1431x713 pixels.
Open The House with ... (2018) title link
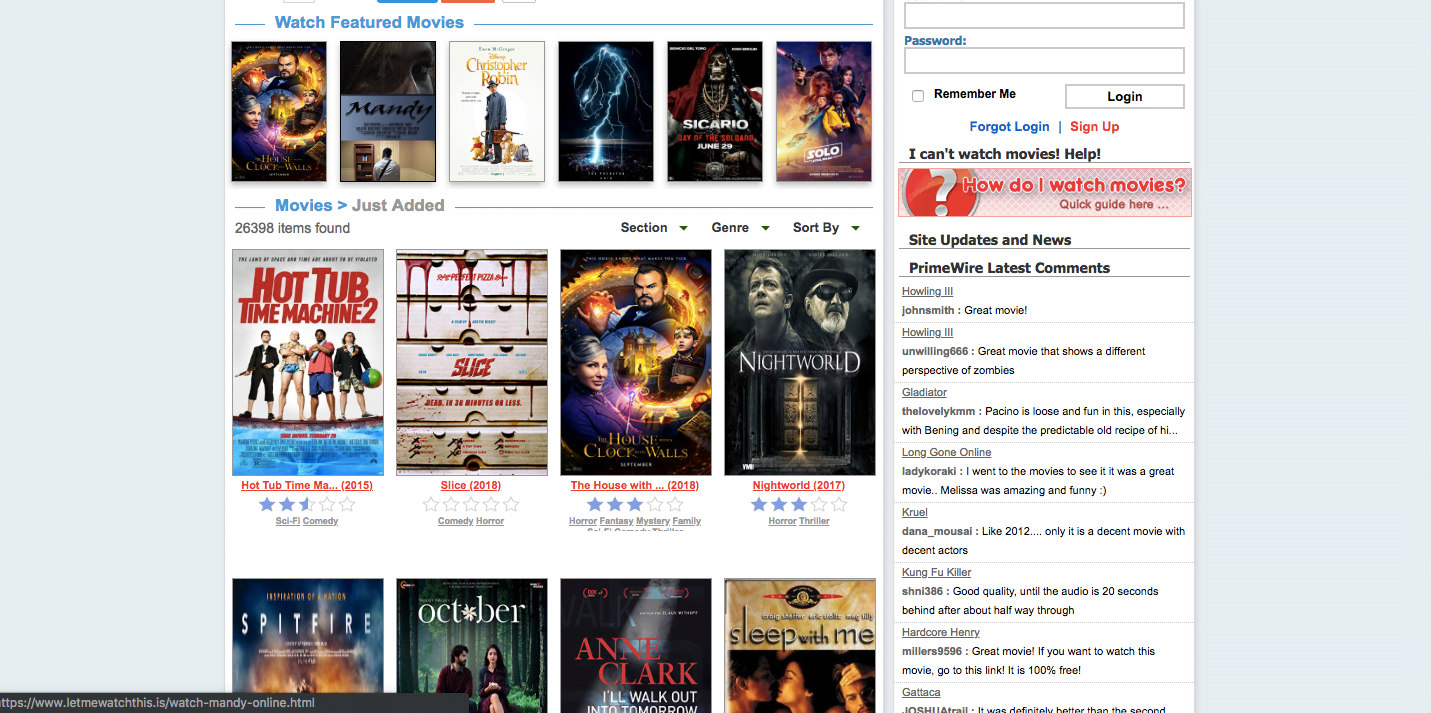tap(635, 485)
